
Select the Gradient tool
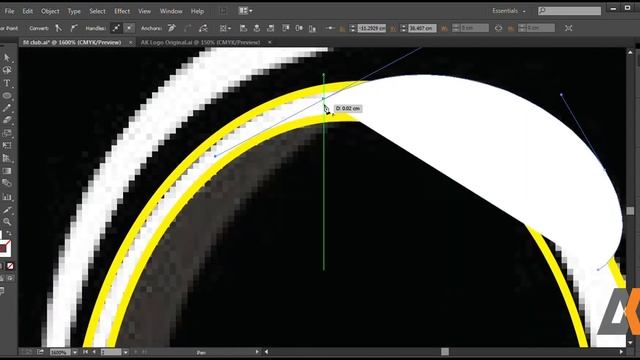[7, 171]
